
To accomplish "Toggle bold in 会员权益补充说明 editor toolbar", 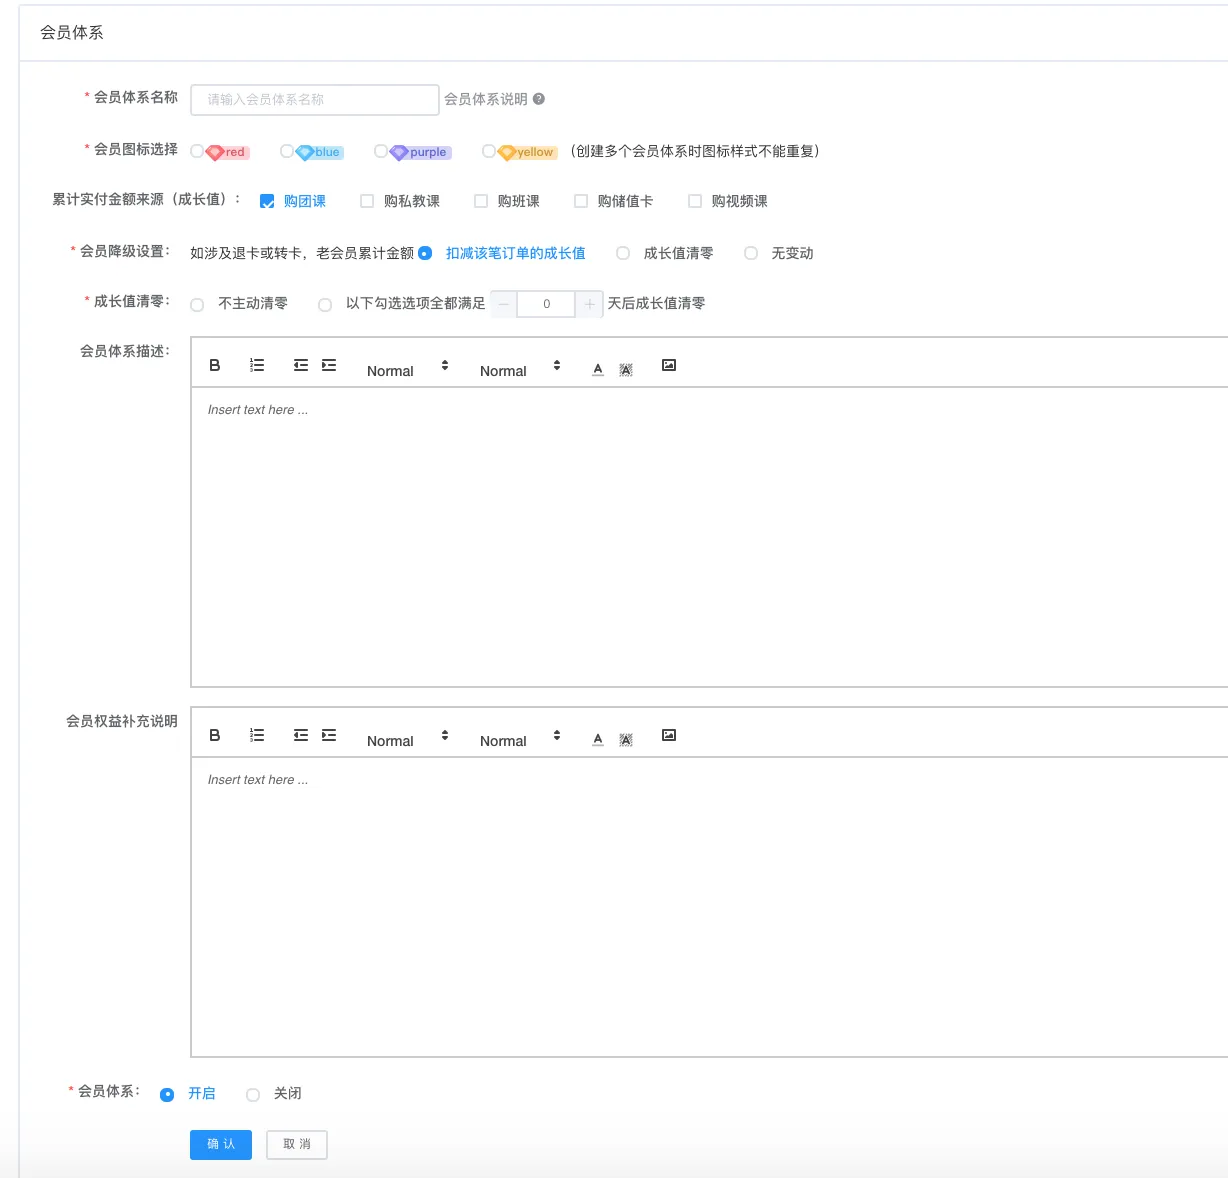I will pyautogui.click(x=215, y=736).
